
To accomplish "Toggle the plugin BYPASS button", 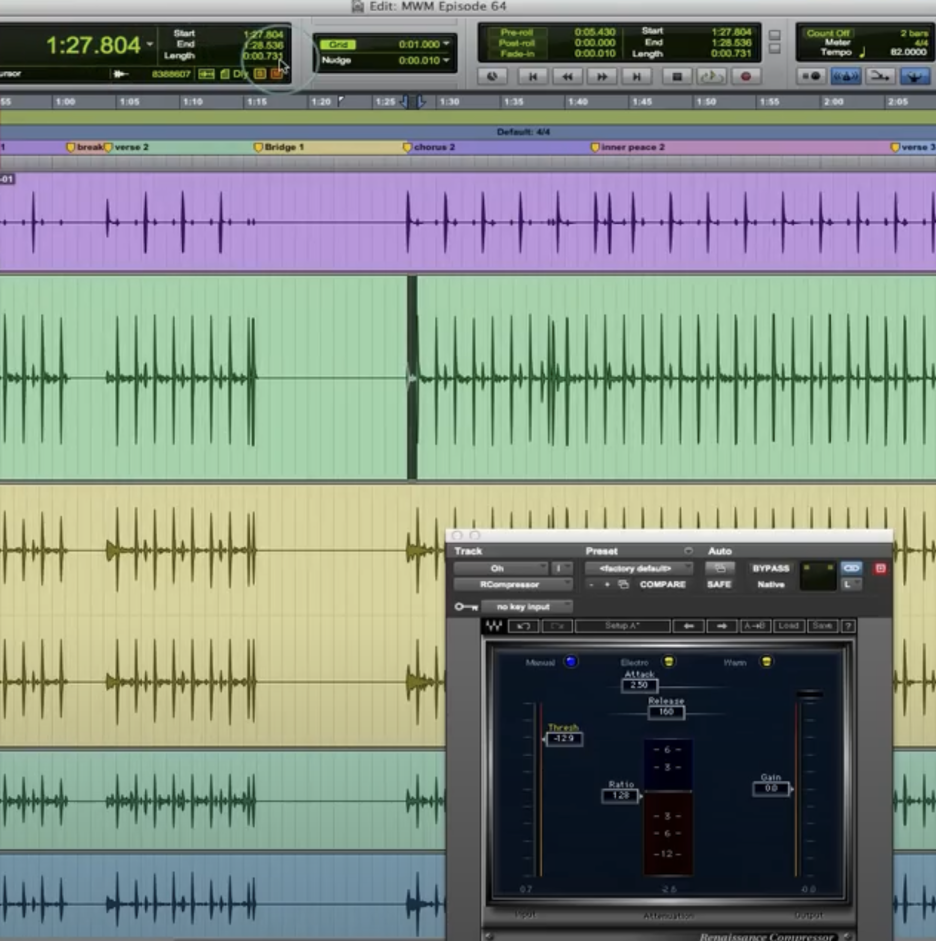I will click(771, 568).
